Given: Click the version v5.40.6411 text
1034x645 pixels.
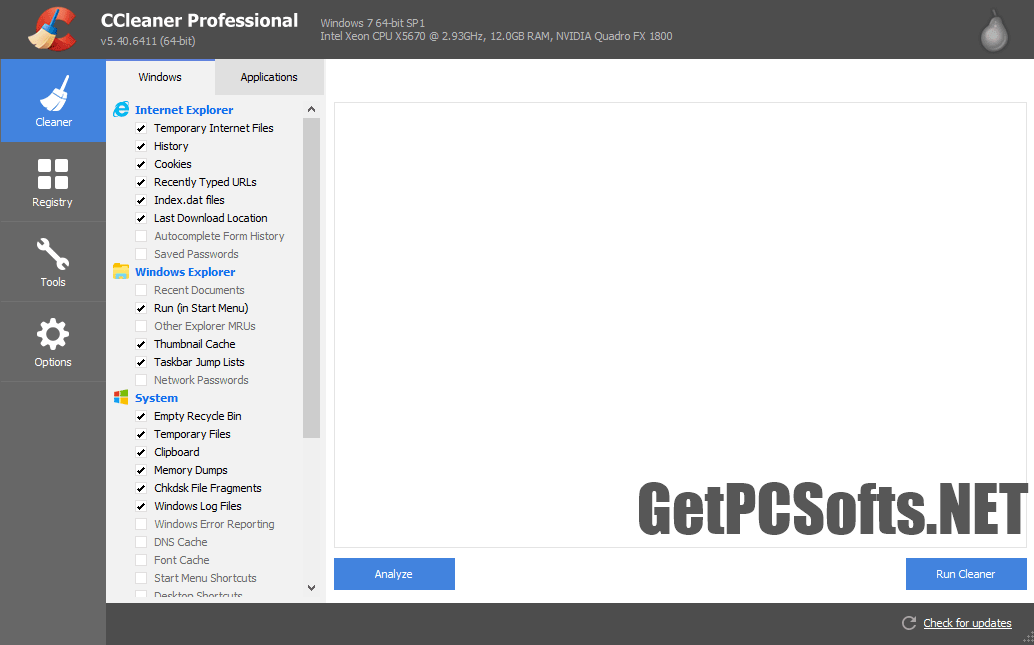Looking at the screenshot, I should coord(148,41).
